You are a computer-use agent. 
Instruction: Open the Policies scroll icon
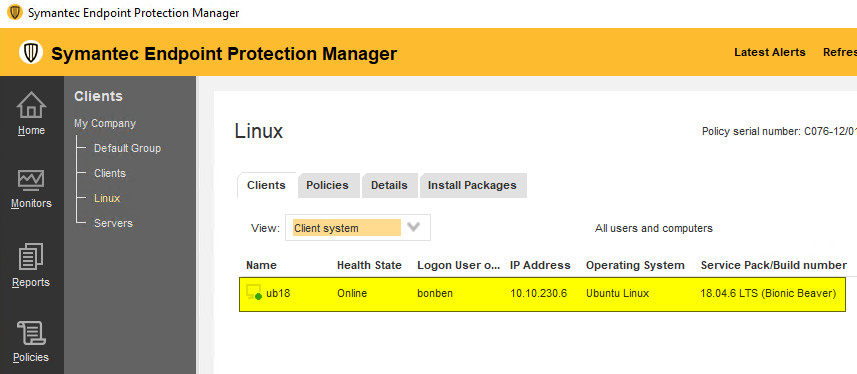pyautogui.click(x=31, y=333)
